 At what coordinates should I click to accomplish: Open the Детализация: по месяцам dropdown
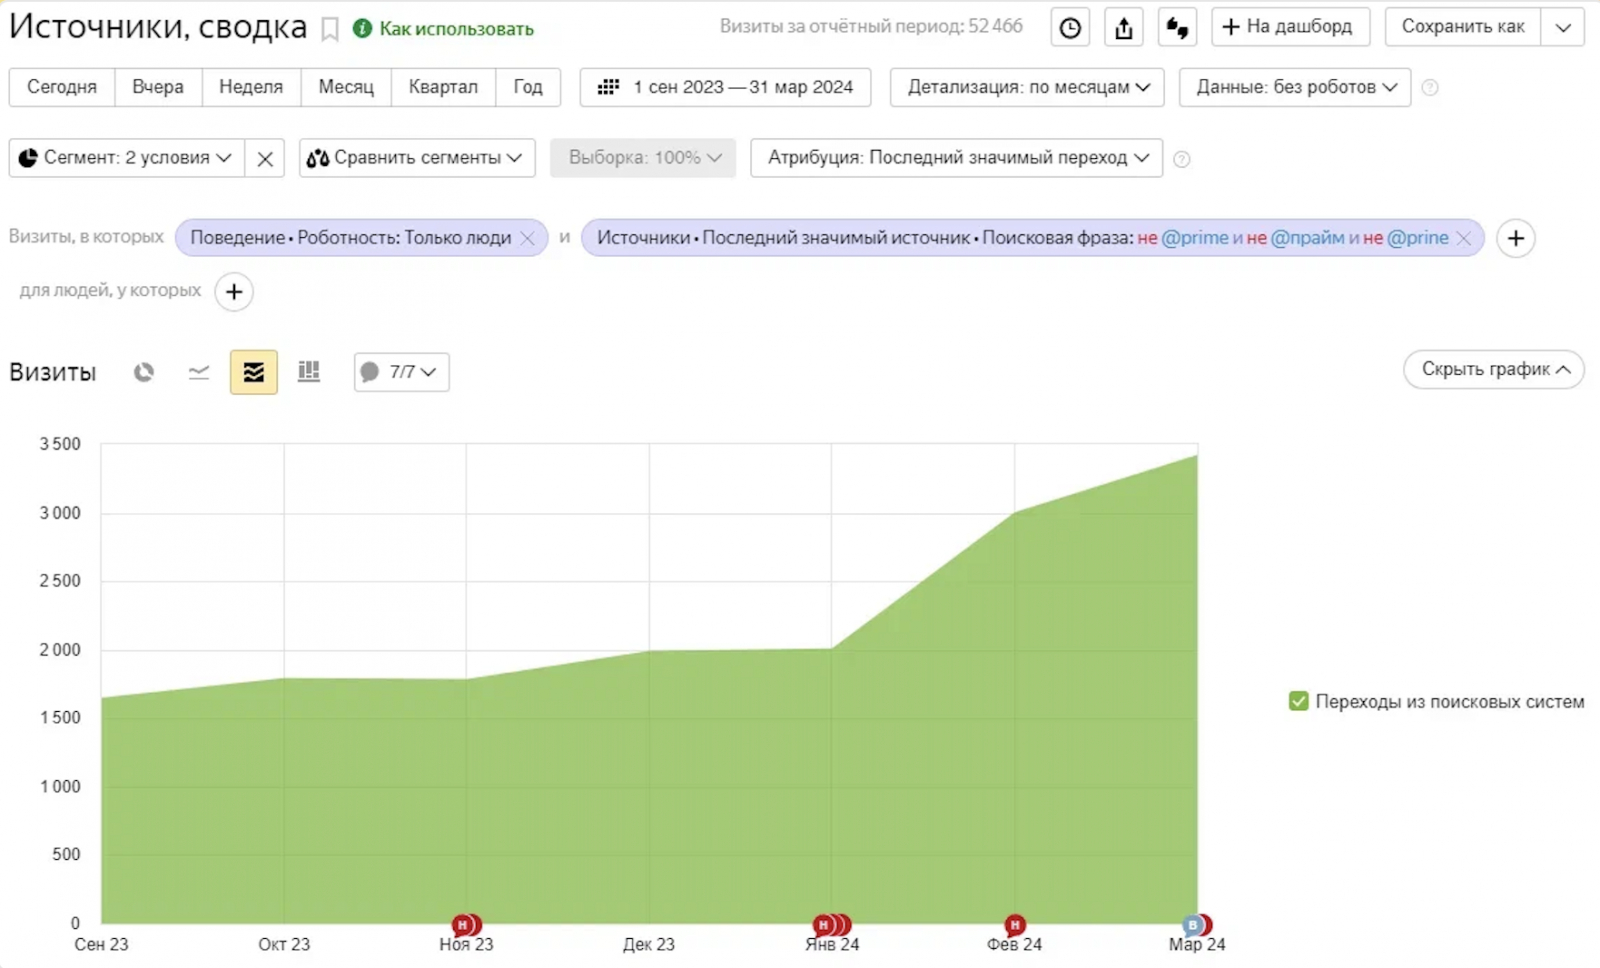1027,87
